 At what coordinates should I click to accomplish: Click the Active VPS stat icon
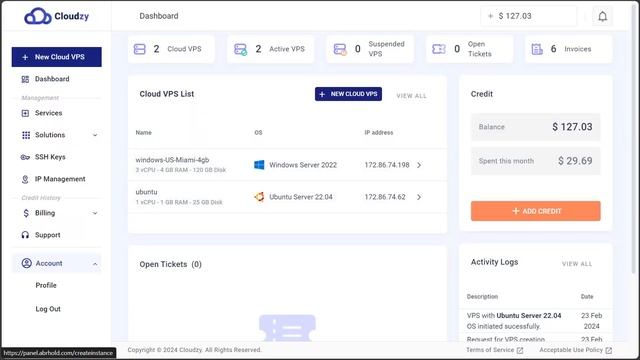coord(240,49)
